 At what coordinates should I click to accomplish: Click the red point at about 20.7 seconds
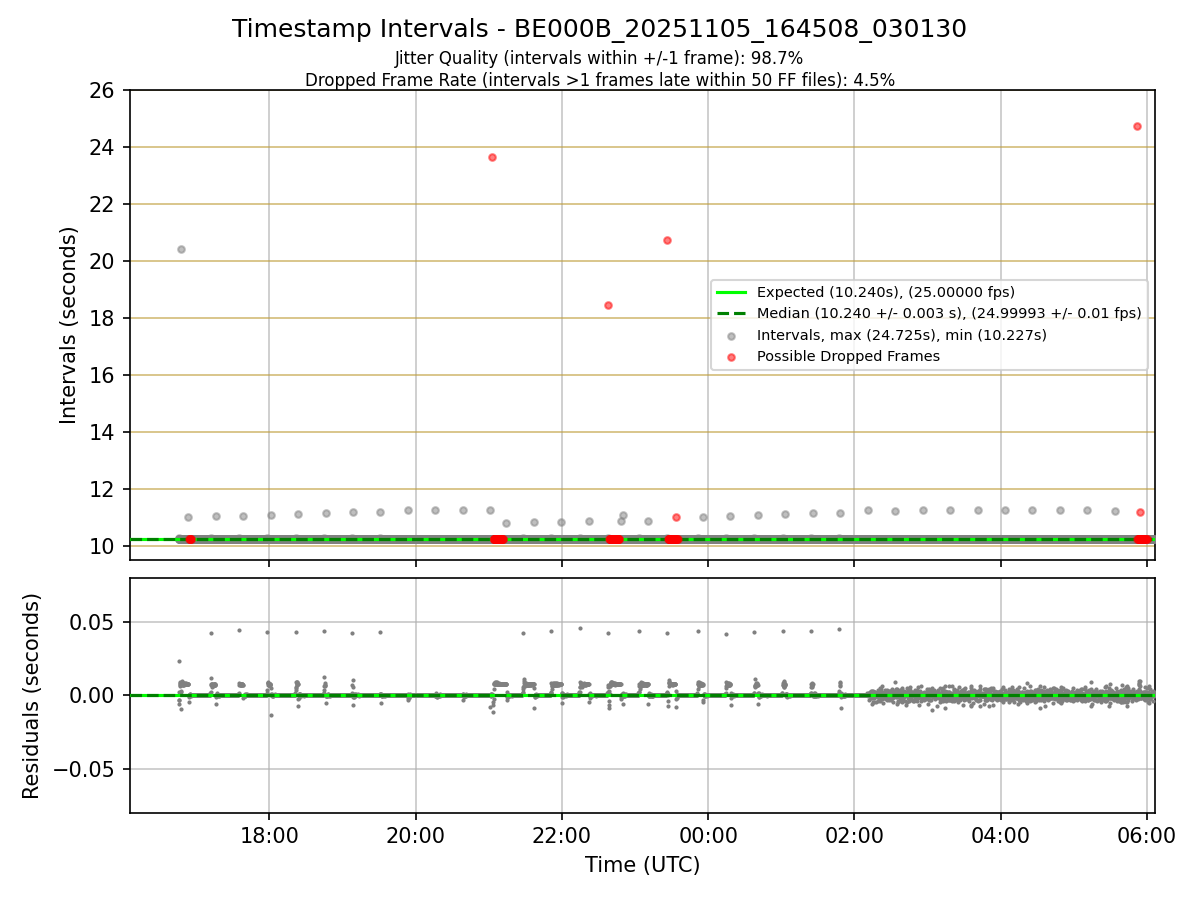667,240
